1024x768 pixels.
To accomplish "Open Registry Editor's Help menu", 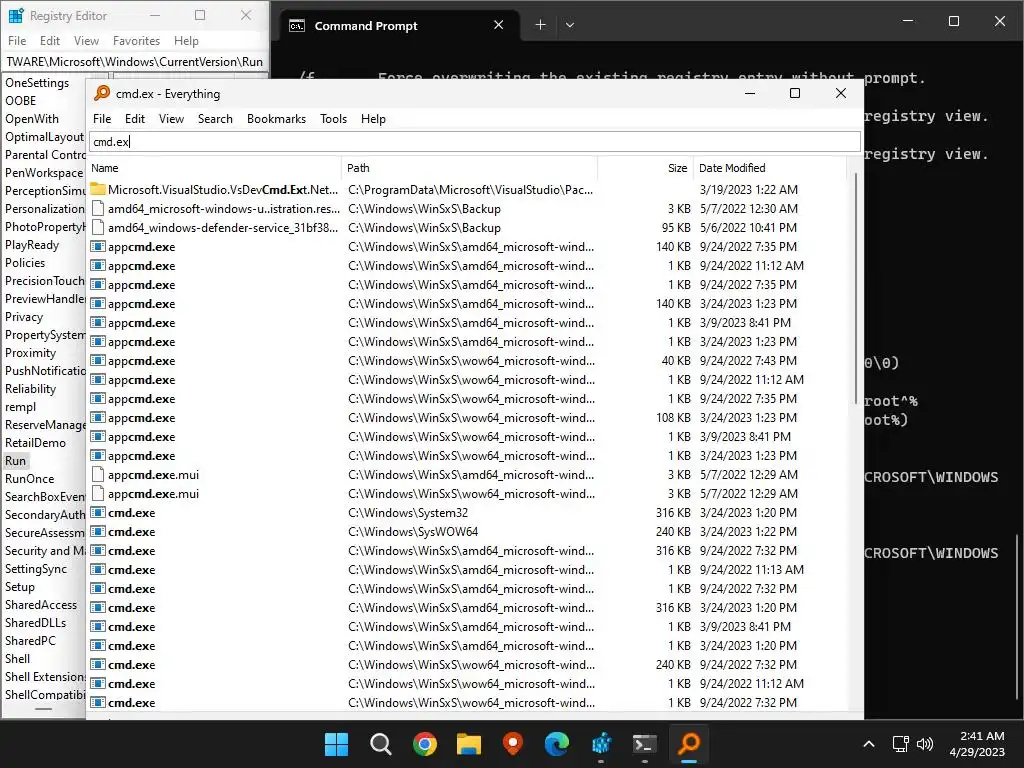I will coord(186,40).
